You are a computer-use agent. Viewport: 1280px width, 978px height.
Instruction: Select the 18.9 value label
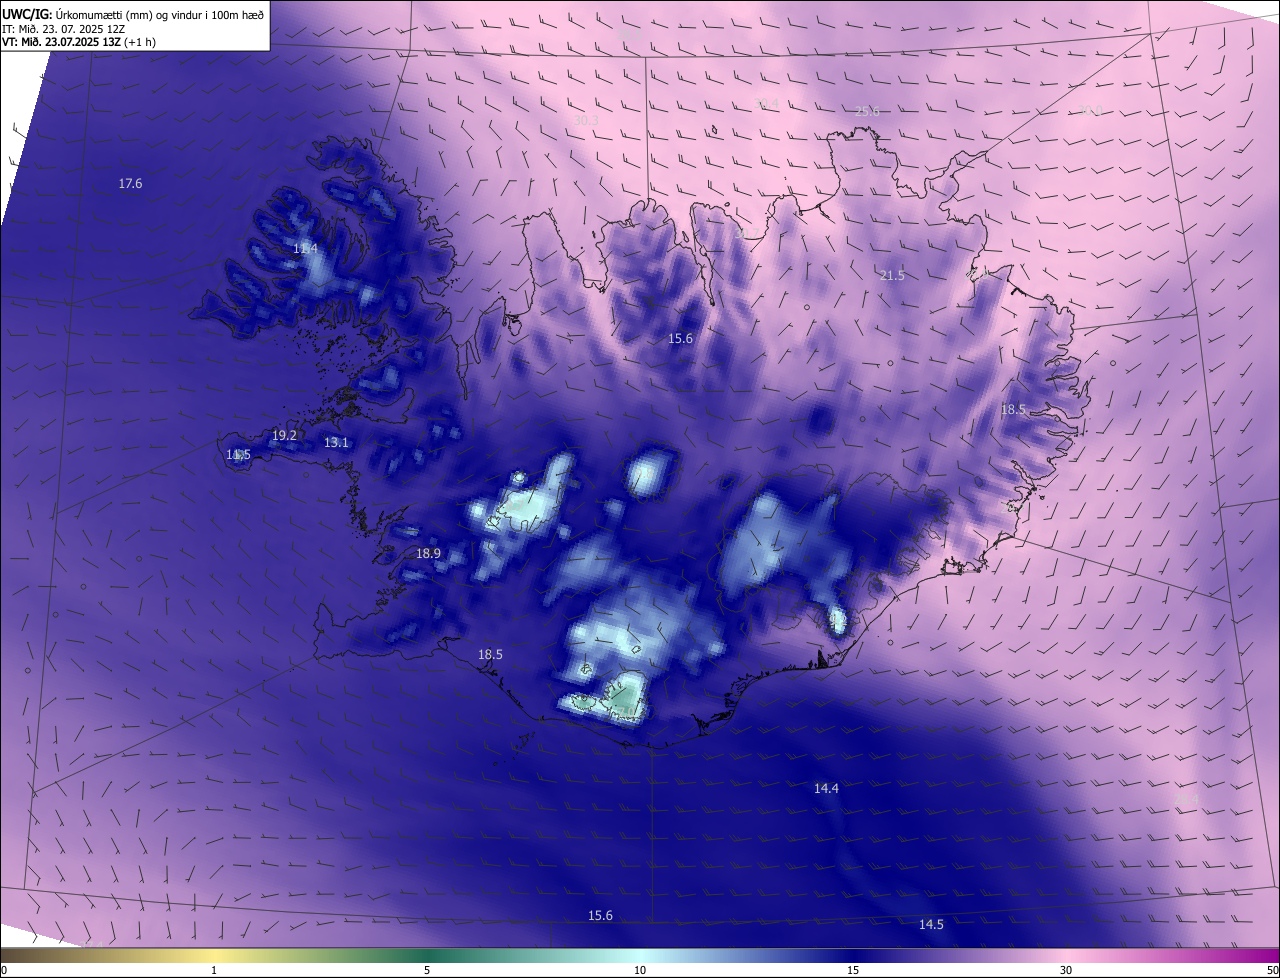[428, 554]
